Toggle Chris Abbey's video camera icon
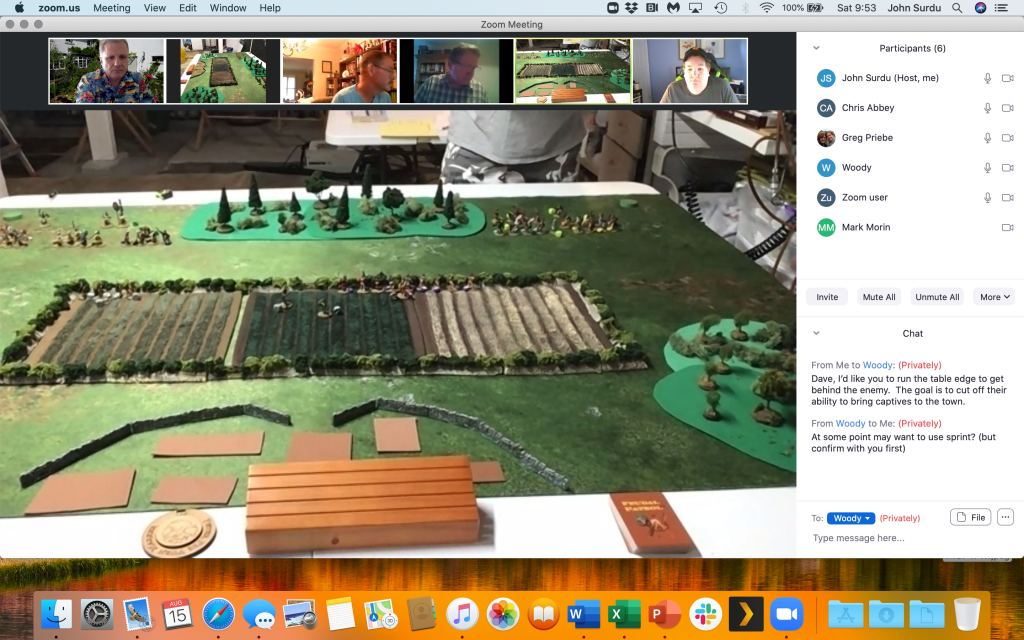The height and width of the screenshot is (640, 1024). [x=1007, y=108]
